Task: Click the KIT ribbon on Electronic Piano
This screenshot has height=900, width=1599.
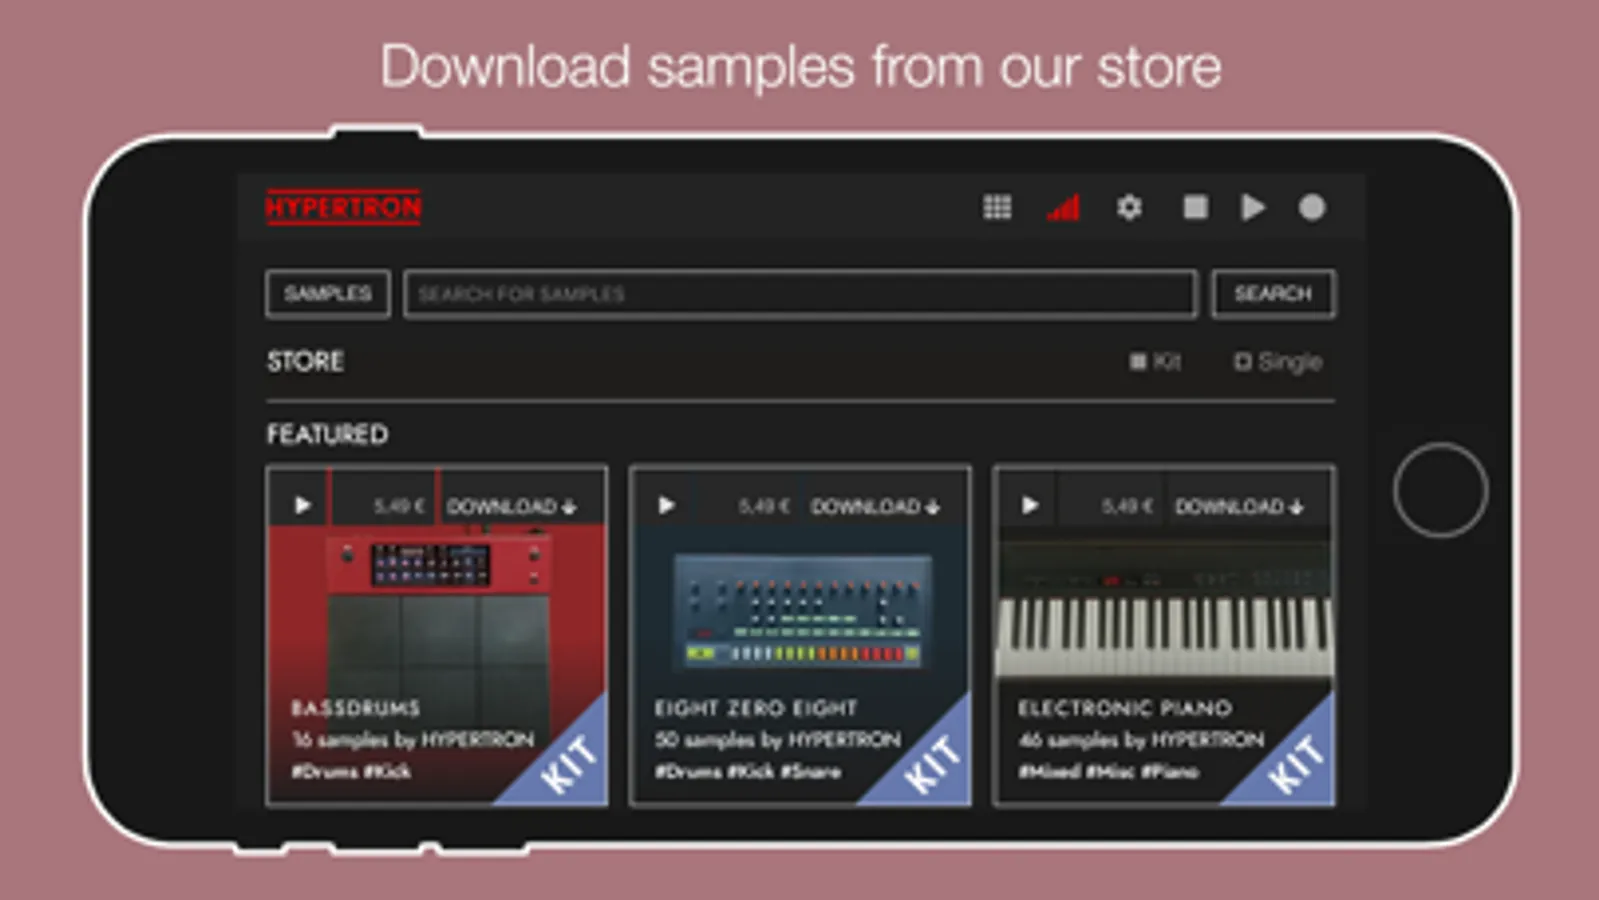Action: [1296, 765]
